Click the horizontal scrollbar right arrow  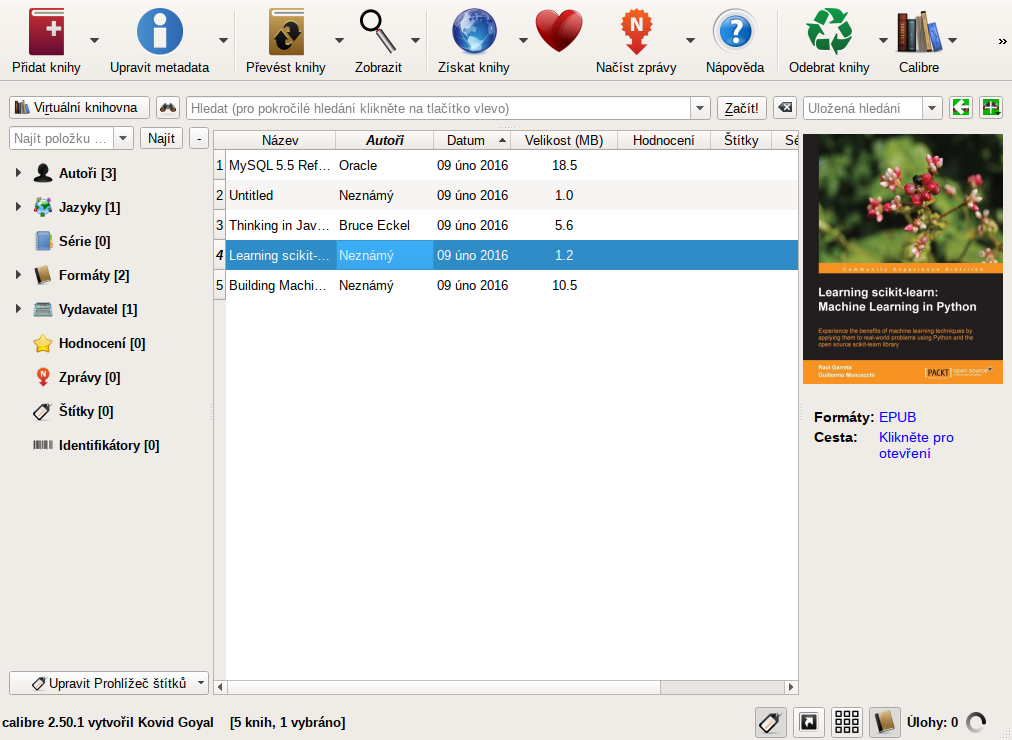791,687
